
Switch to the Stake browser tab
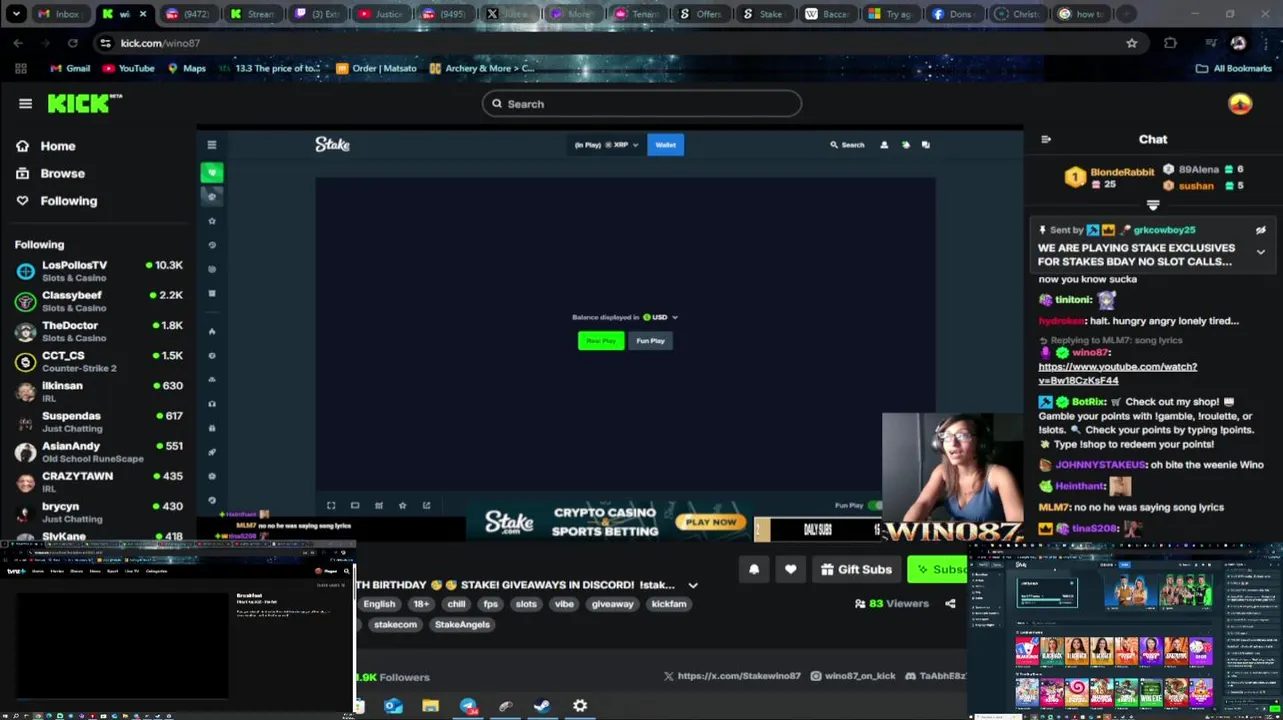tap(762, 14)
